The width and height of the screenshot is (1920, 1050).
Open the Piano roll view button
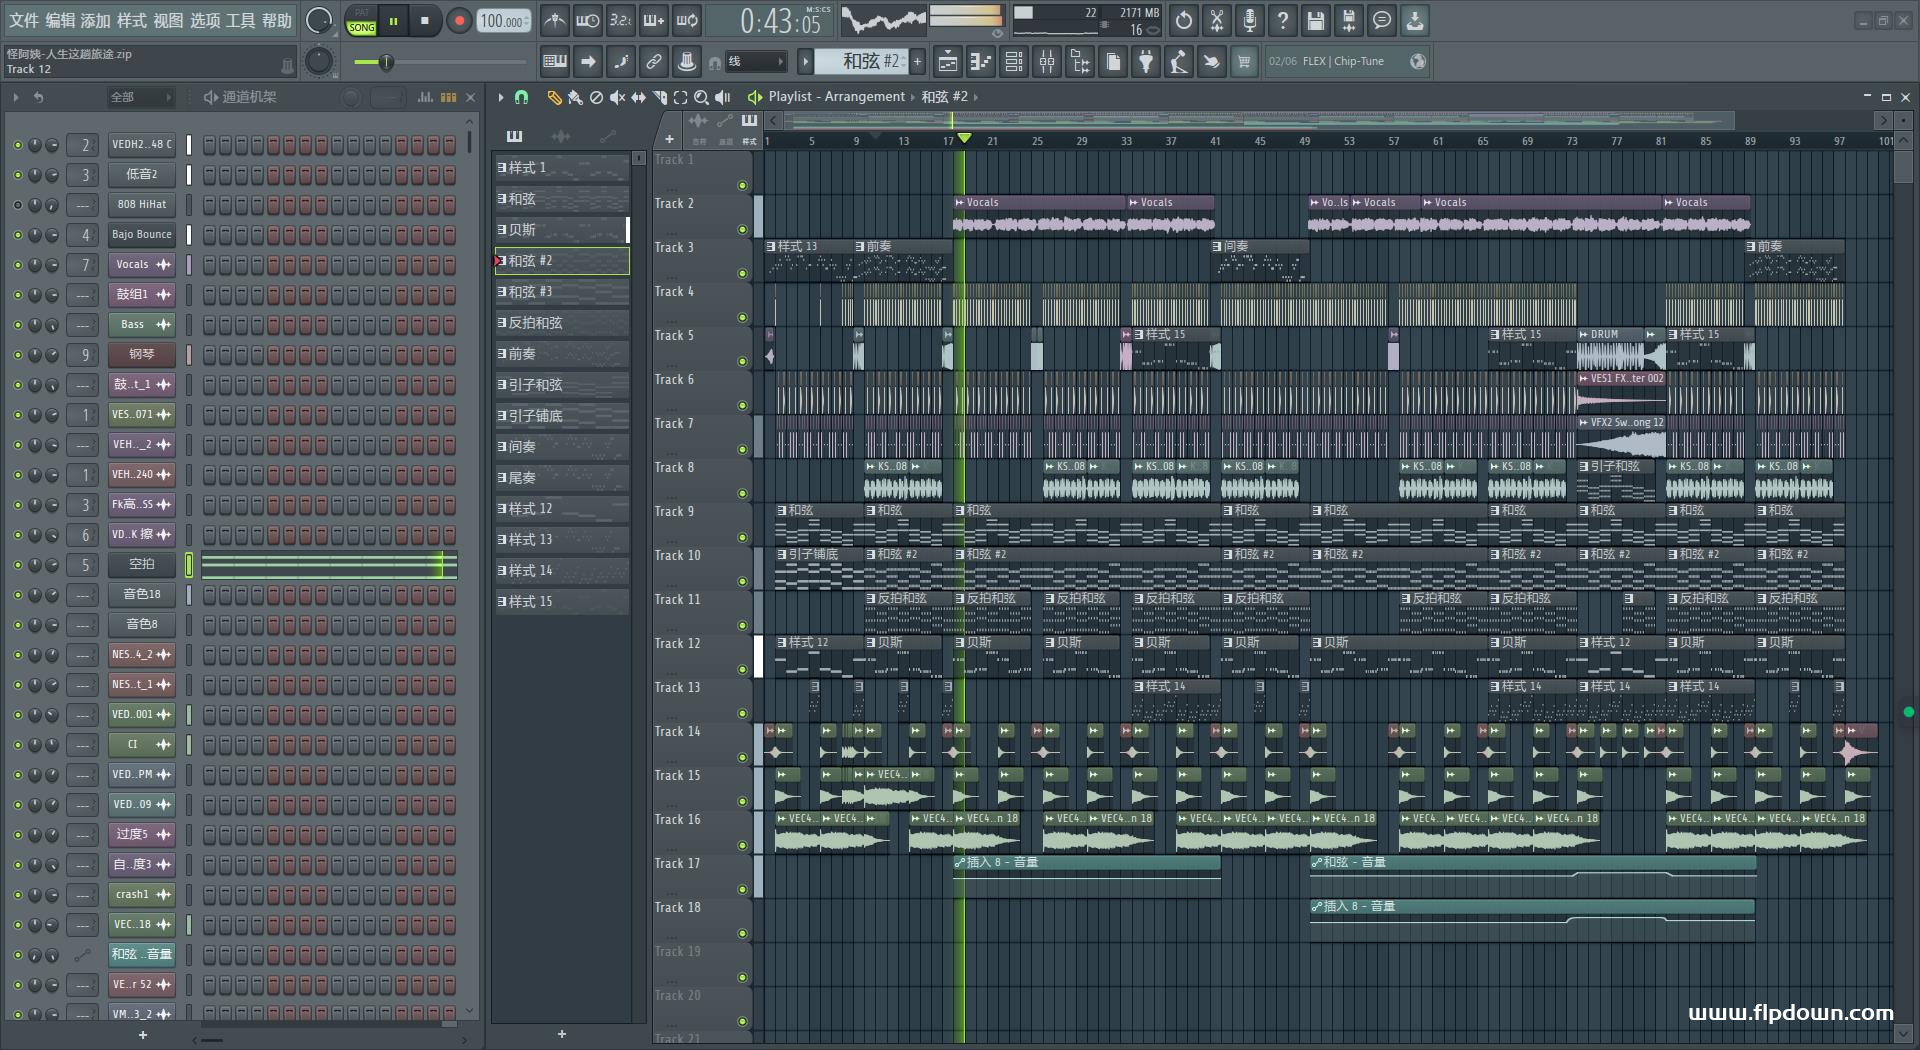980,62
